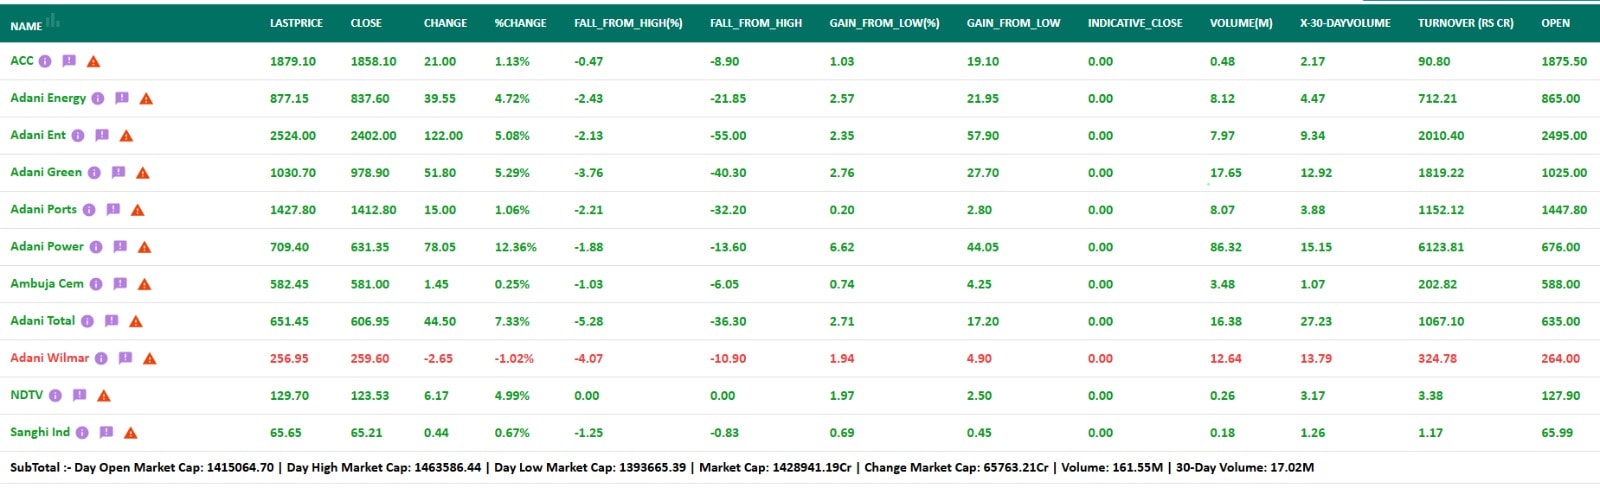The height and width of the screenshot is (488, 1600).
Task: Open the note icon for Adani Energy
Action: tap(122, 98)
